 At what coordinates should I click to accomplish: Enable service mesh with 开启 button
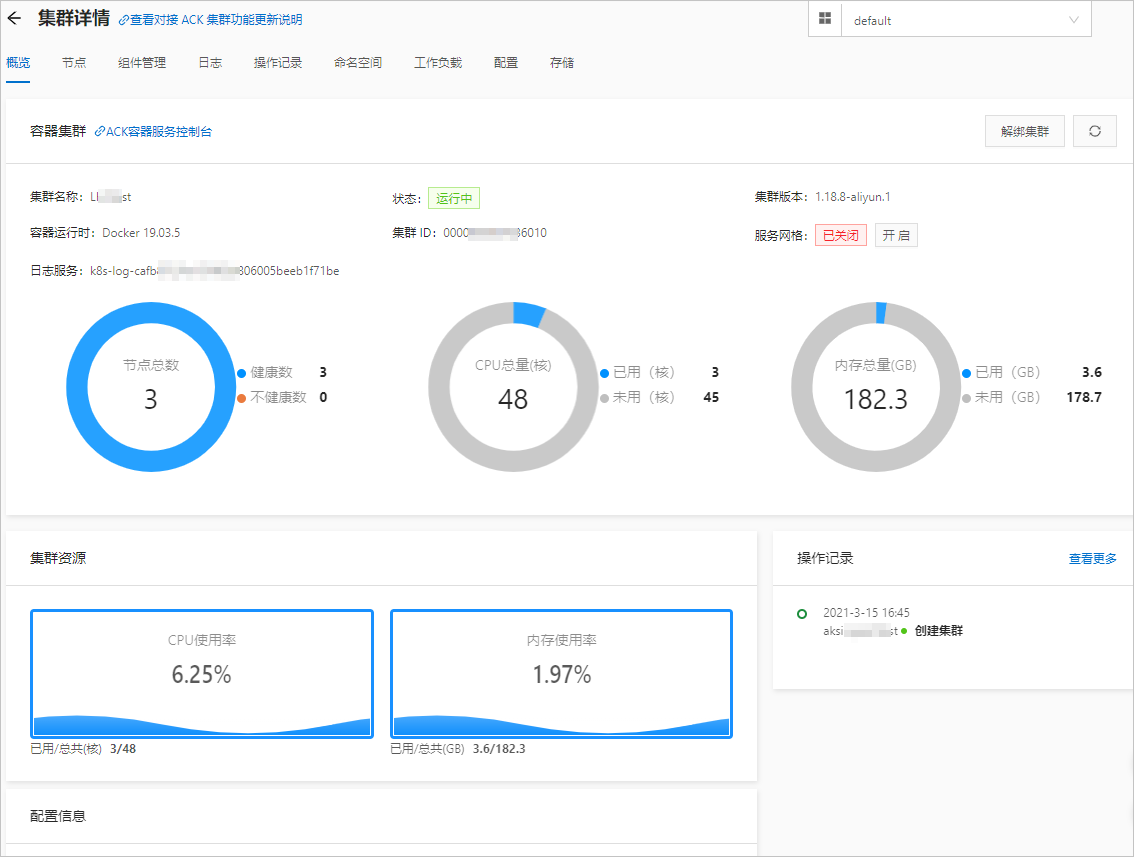[896, 235]
